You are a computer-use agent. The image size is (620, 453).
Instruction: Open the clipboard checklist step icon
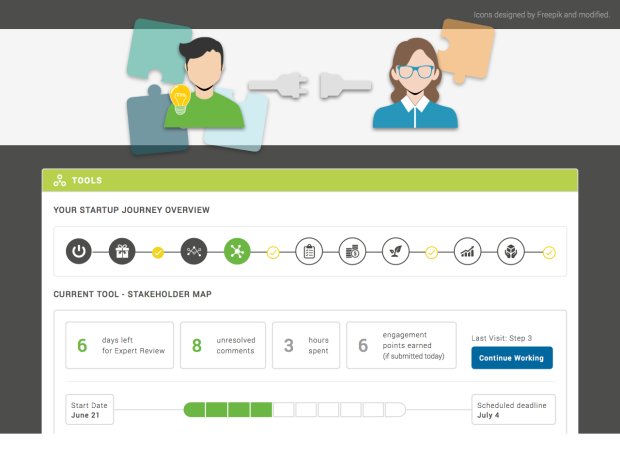[309, 251]
